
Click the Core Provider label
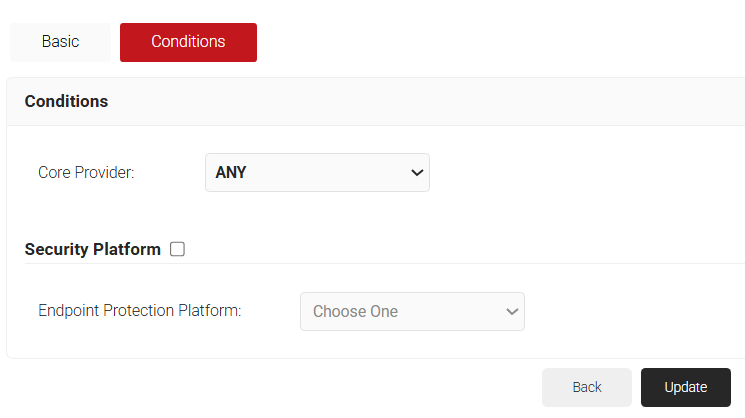[86, 172]
